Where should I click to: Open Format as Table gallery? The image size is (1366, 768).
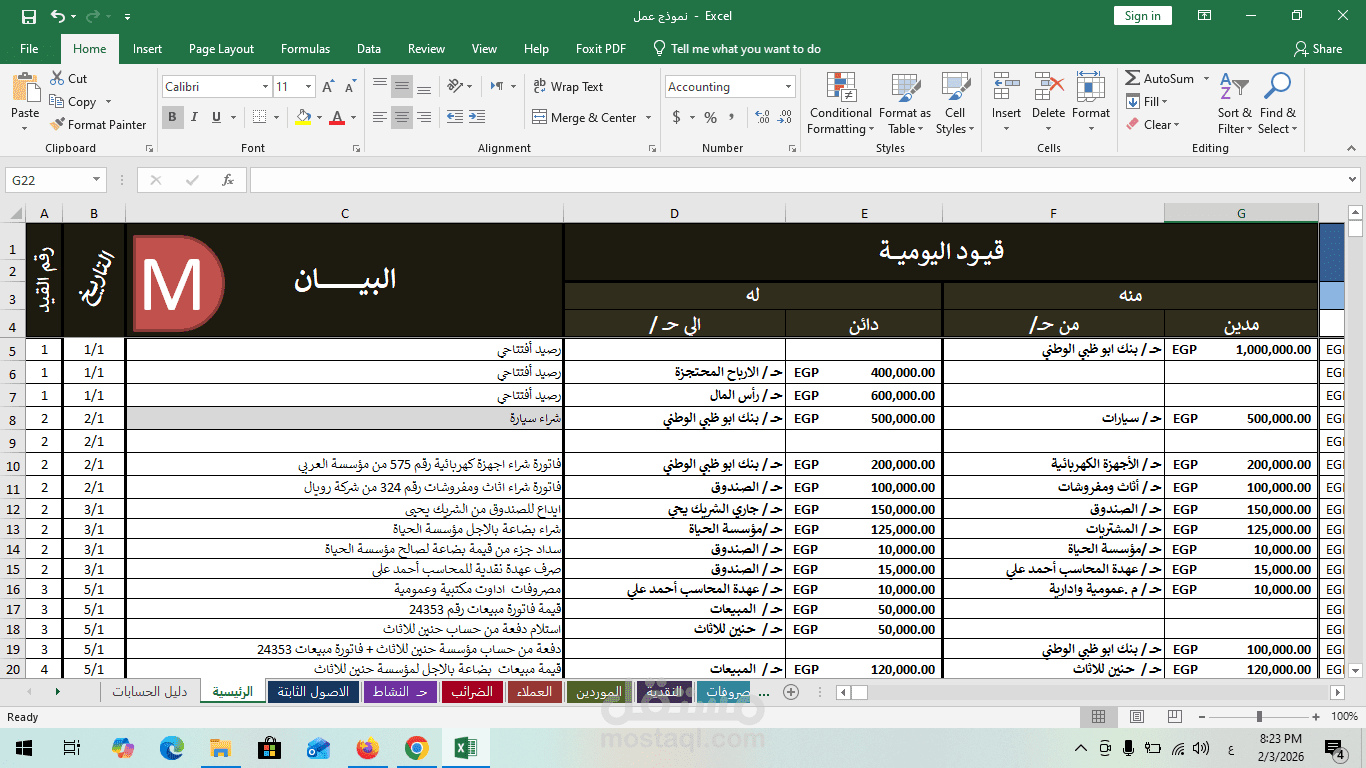tap(905, 104)
